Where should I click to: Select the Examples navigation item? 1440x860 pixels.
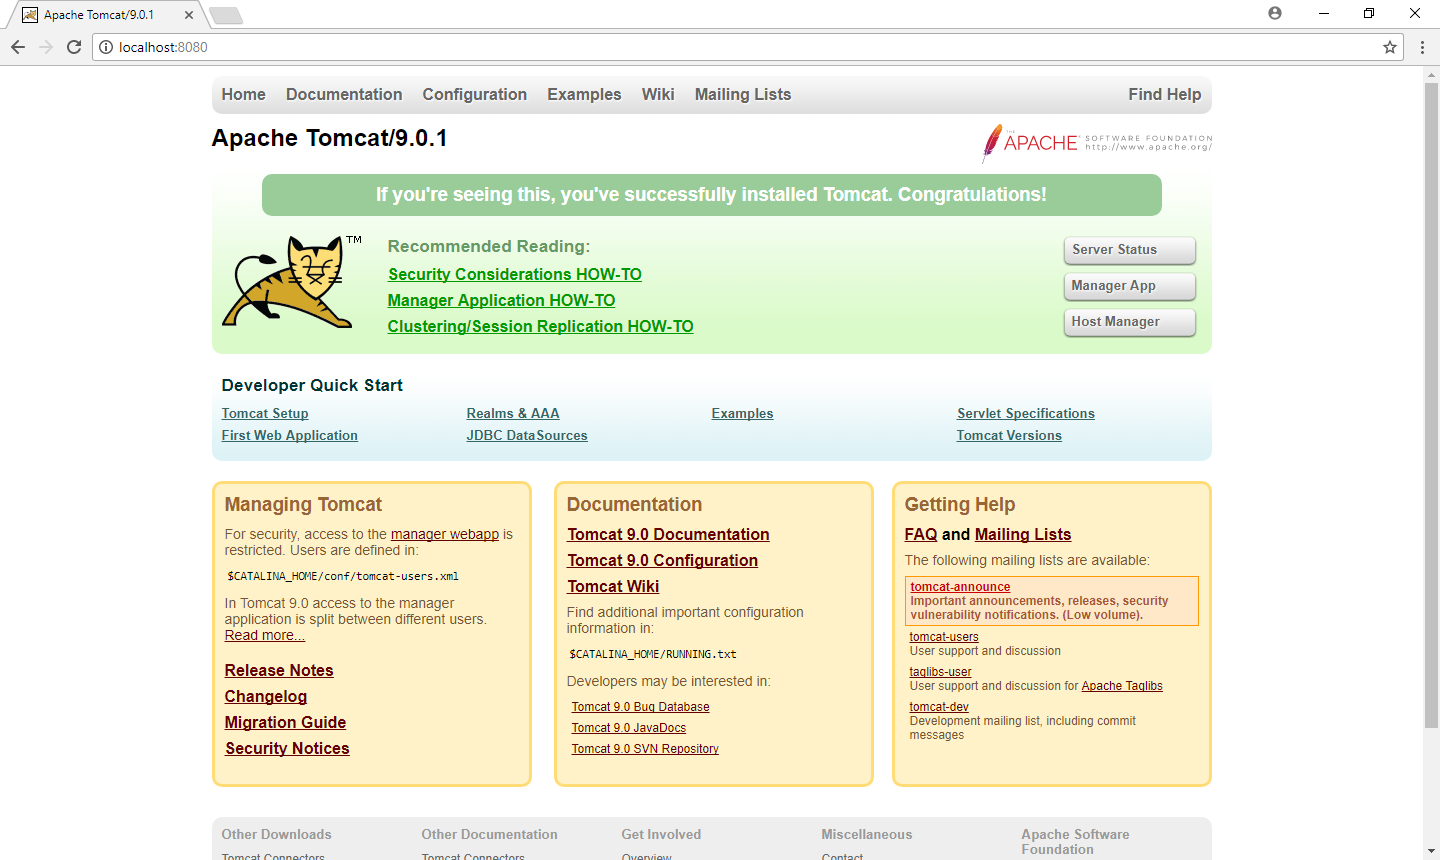point(584,94)
